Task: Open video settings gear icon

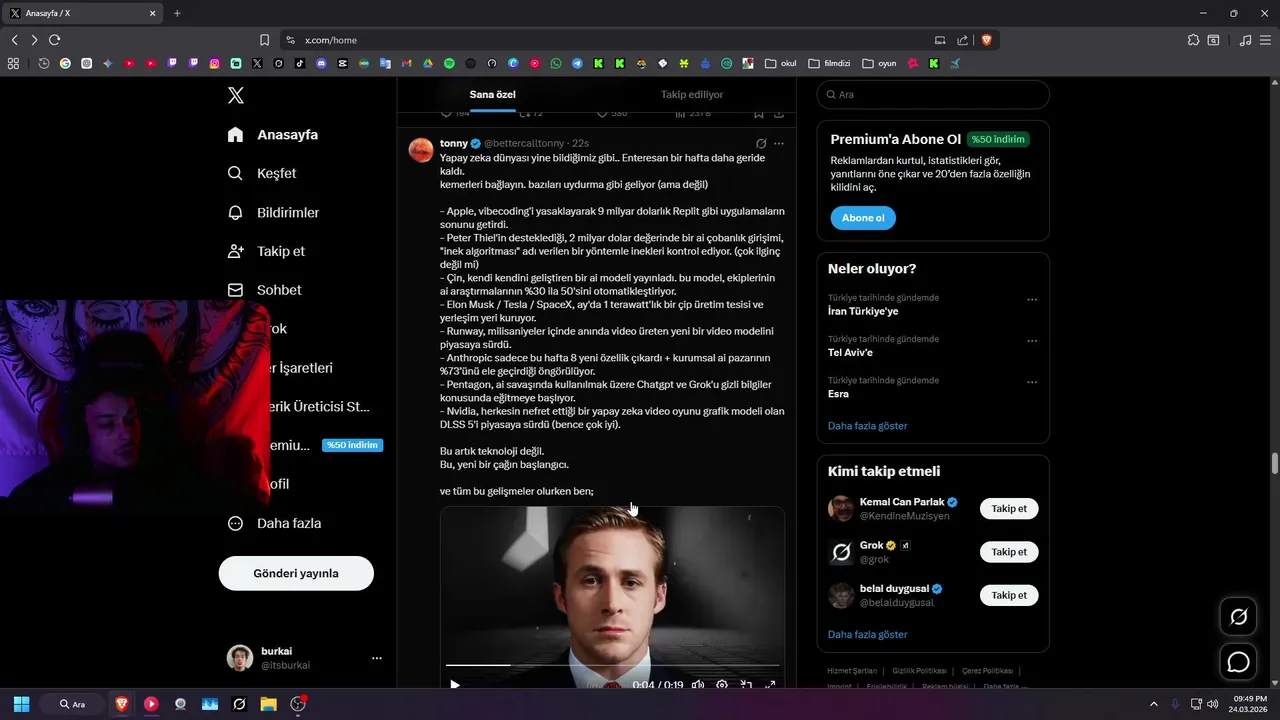Action: [x=722, y=685]
